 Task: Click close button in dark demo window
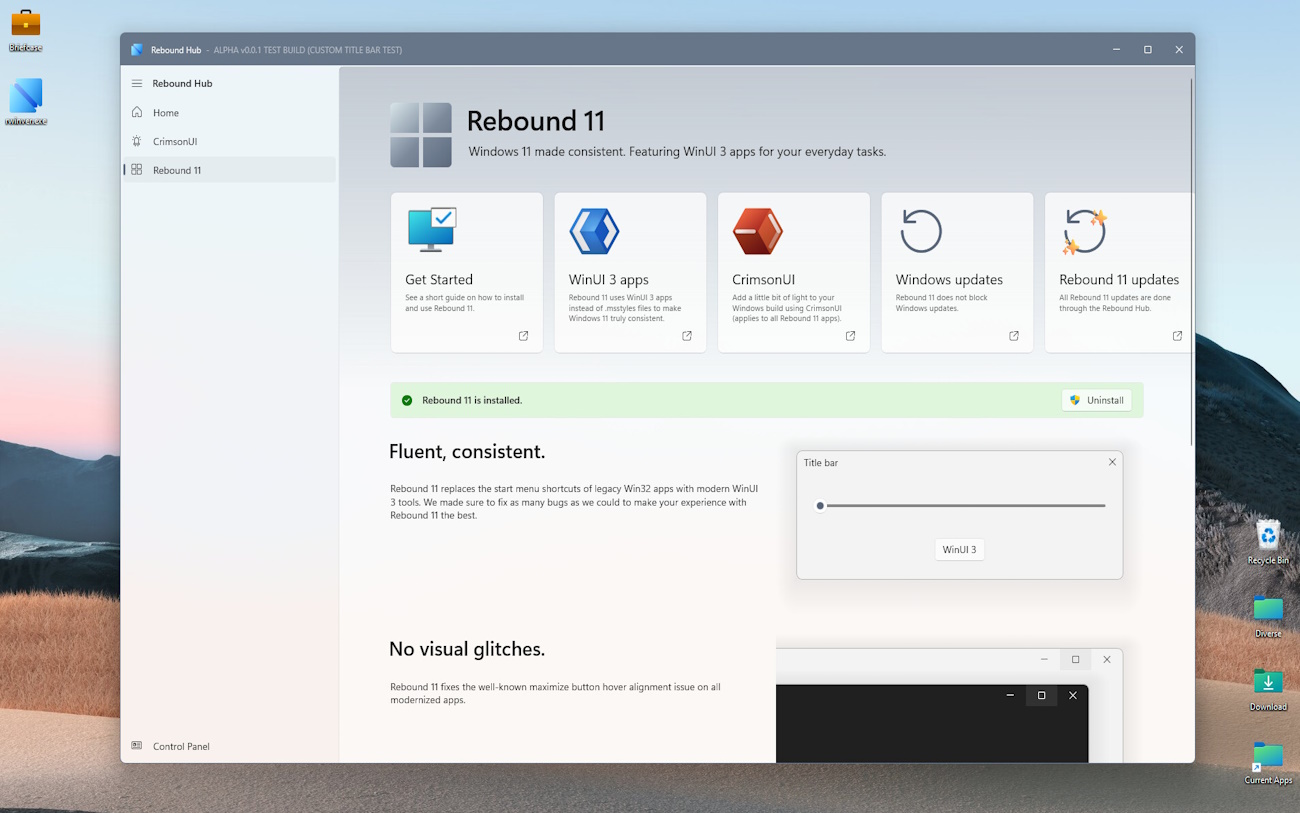click(1073, 695)
